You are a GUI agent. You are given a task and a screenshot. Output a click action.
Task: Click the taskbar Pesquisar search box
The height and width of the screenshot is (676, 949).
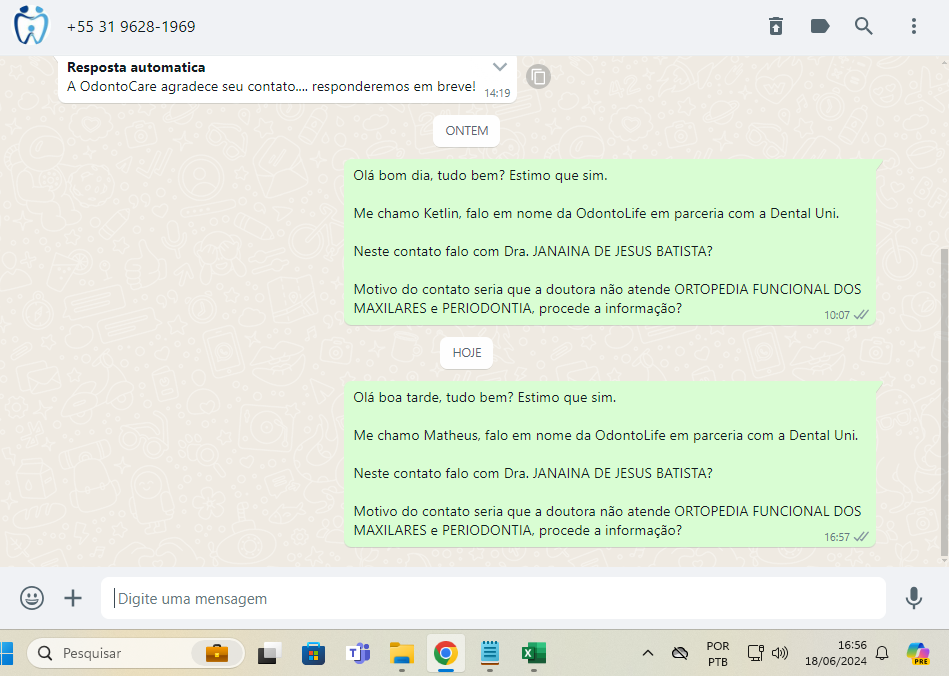click(136, 653)
